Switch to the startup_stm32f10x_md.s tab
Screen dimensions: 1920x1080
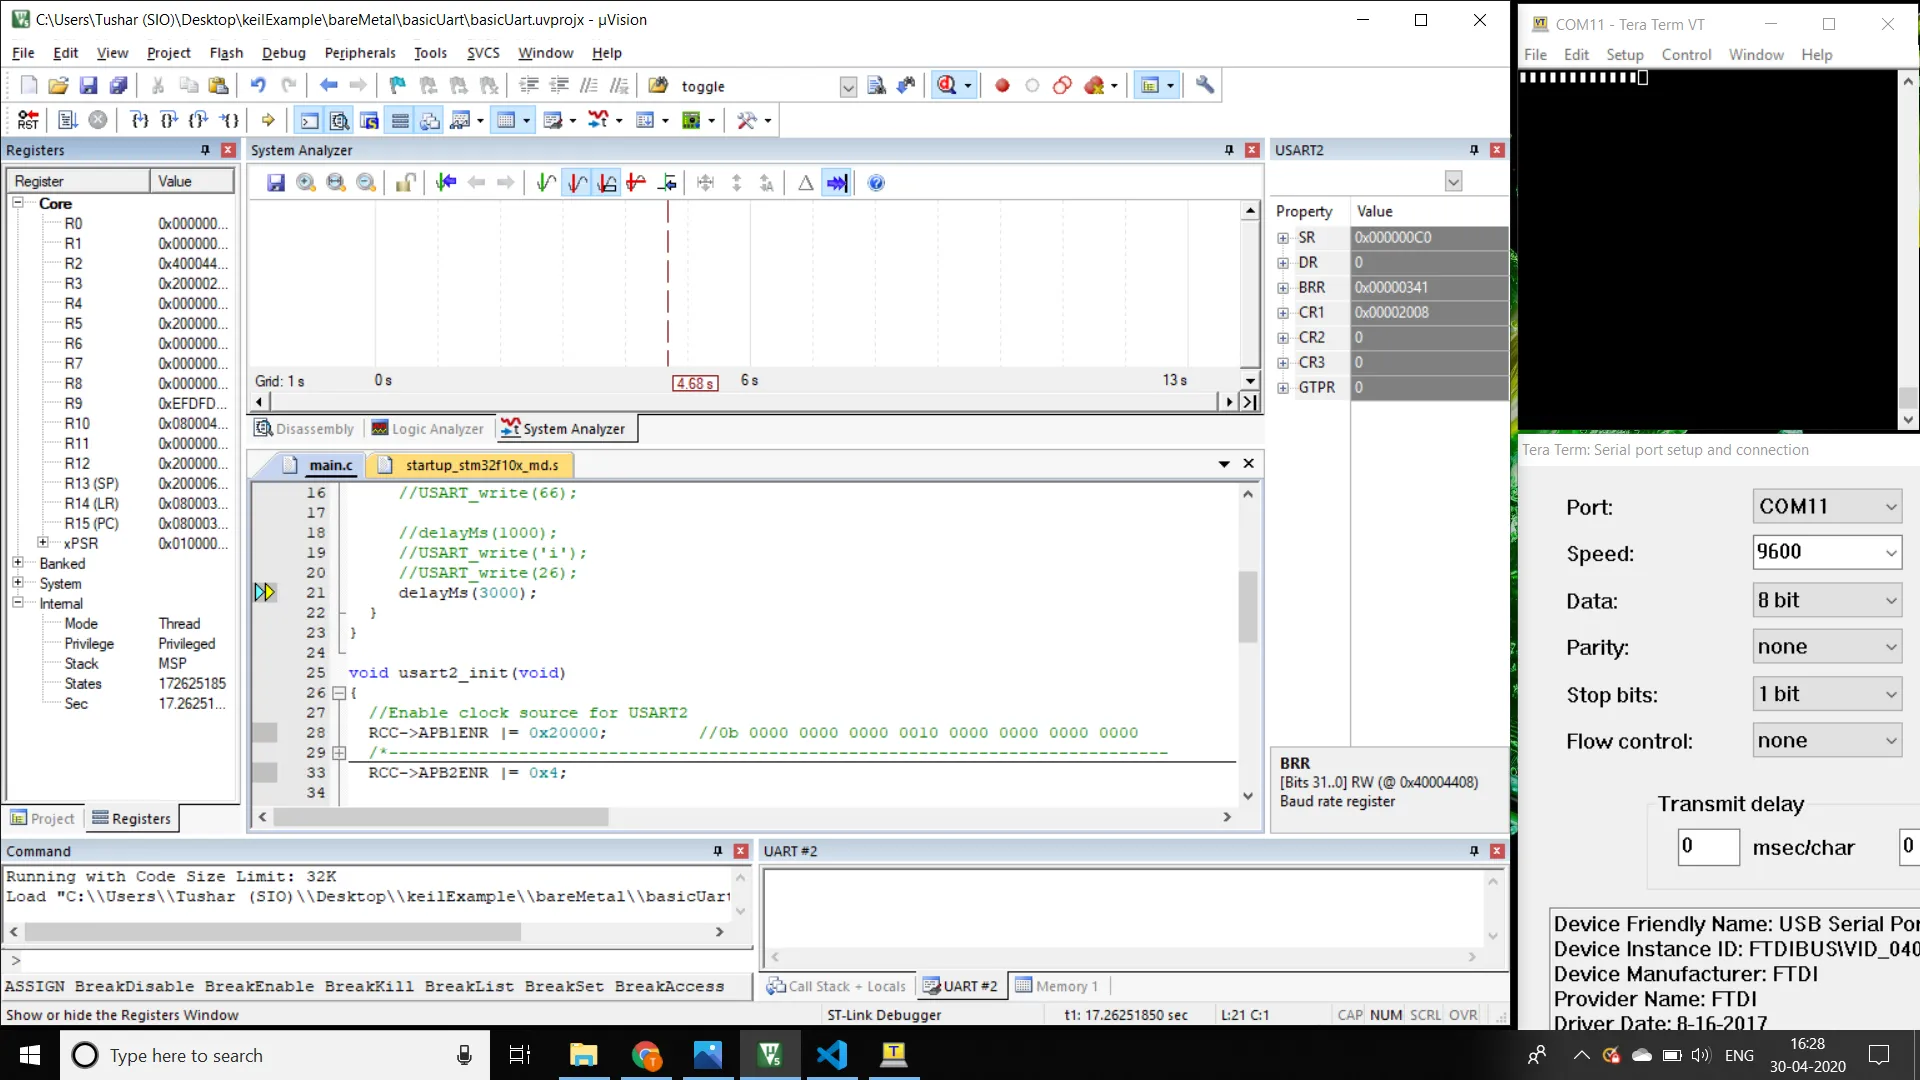coord(481,465)
